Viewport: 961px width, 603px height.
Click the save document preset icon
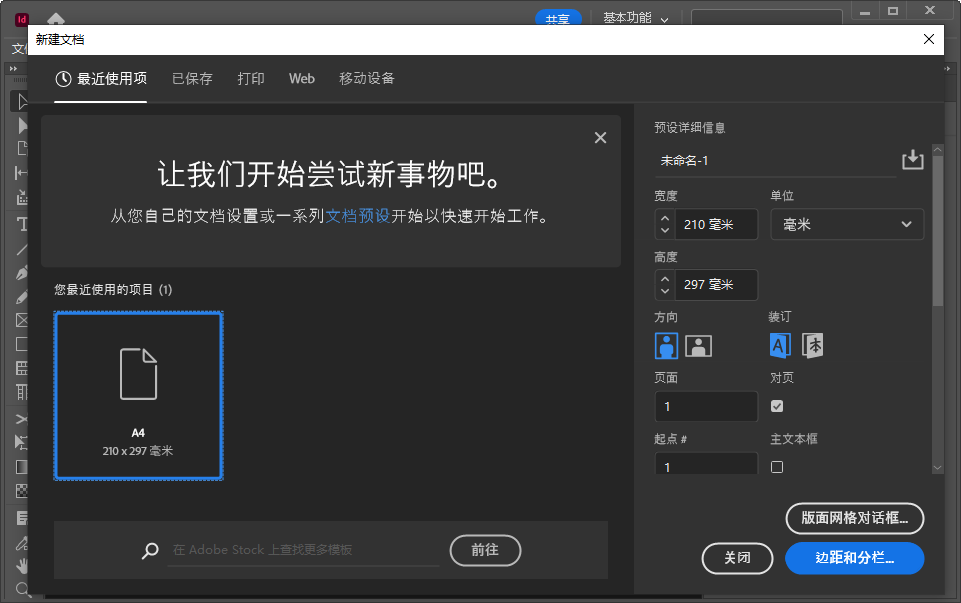click(913, 160)
